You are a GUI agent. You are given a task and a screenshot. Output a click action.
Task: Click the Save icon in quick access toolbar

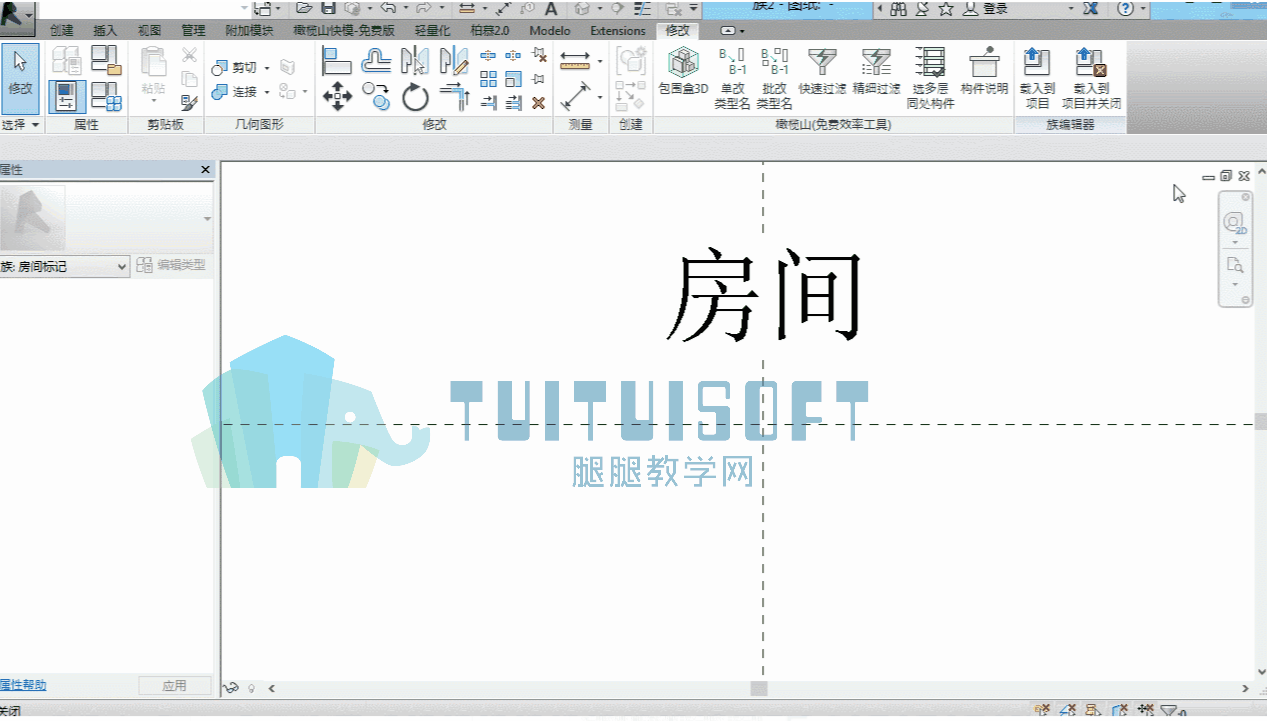(x=328, y=8)
